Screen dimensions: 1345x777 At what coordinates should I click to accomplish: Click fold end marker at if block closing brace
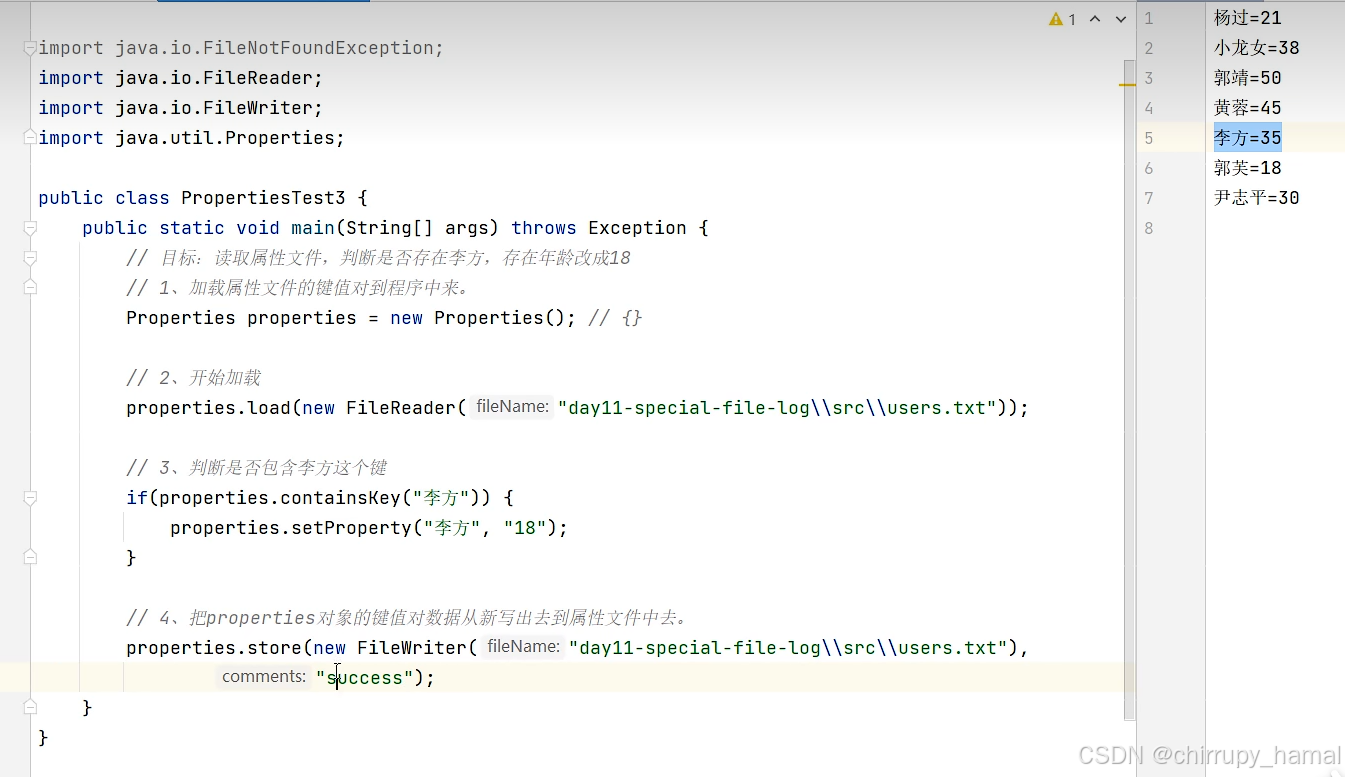[30, 558]
